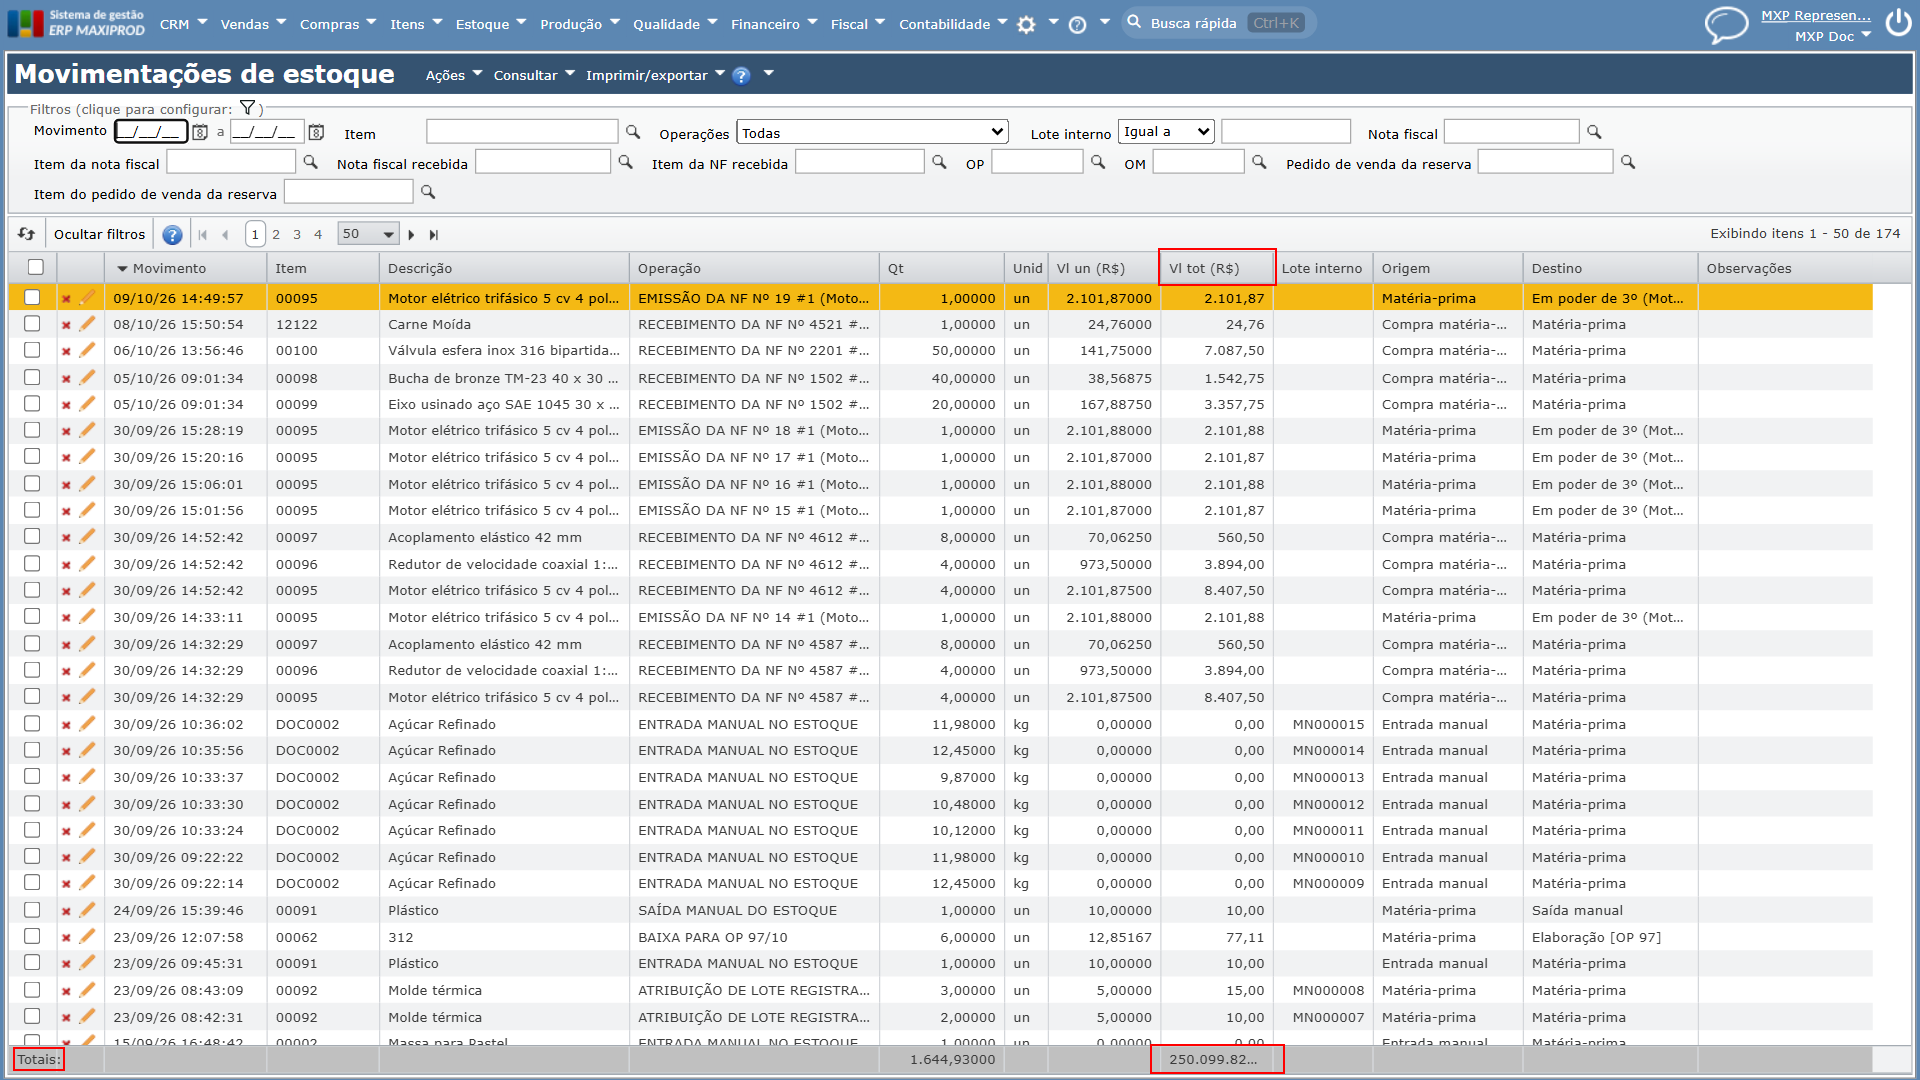
Task: Delete the Carne Moída movement row
Action: click(66, 325)
